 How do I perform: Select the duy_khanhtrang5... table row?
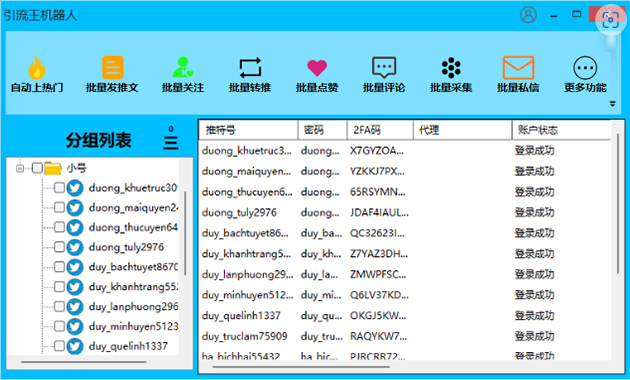click(405, 254)
